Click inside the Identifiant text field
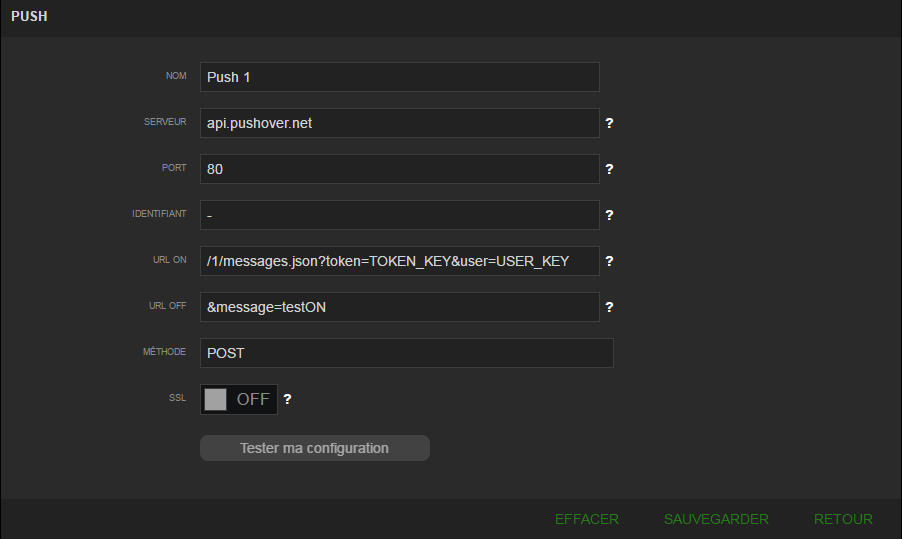The width and height of the screenshot is (902, 539). [399, 215]
